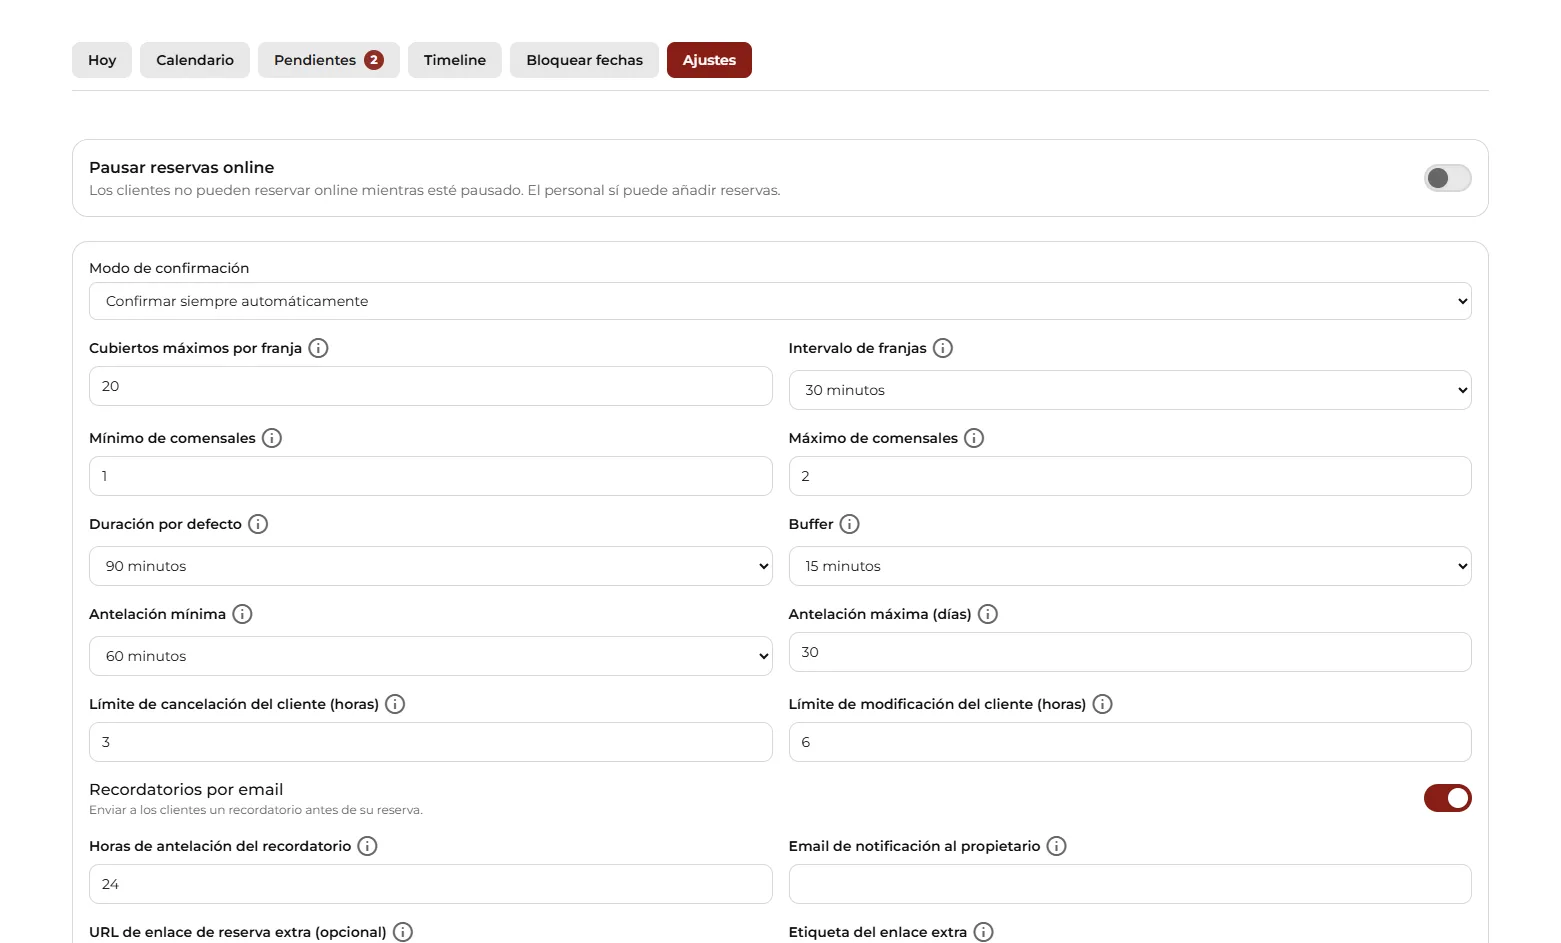
Task: Open the Antelación mínima dropdown
Action: pyautogui.click(x=431, y=656)
